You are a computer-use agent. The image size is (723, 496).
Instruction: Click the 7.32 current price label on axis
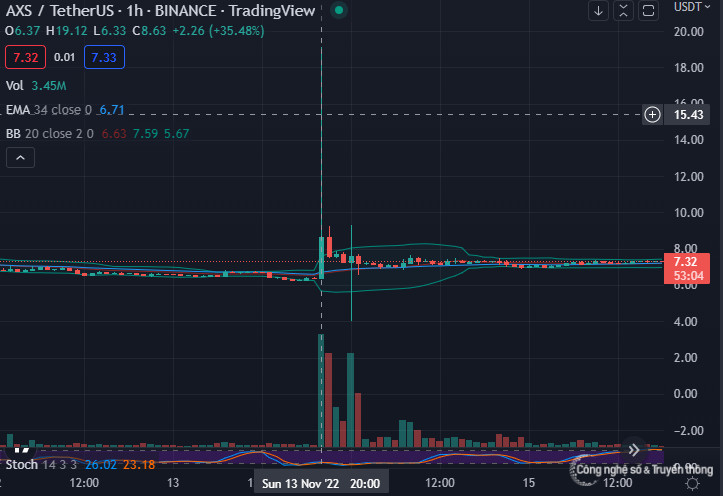(x=685, y=262)
